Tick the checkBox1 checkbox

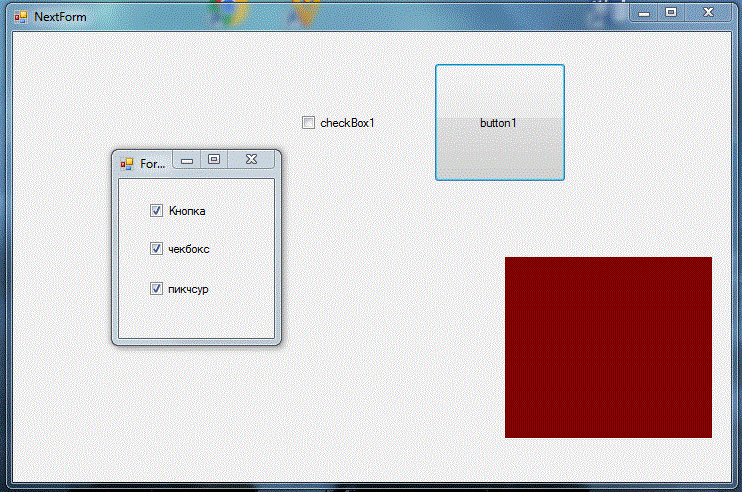[309, 123]
